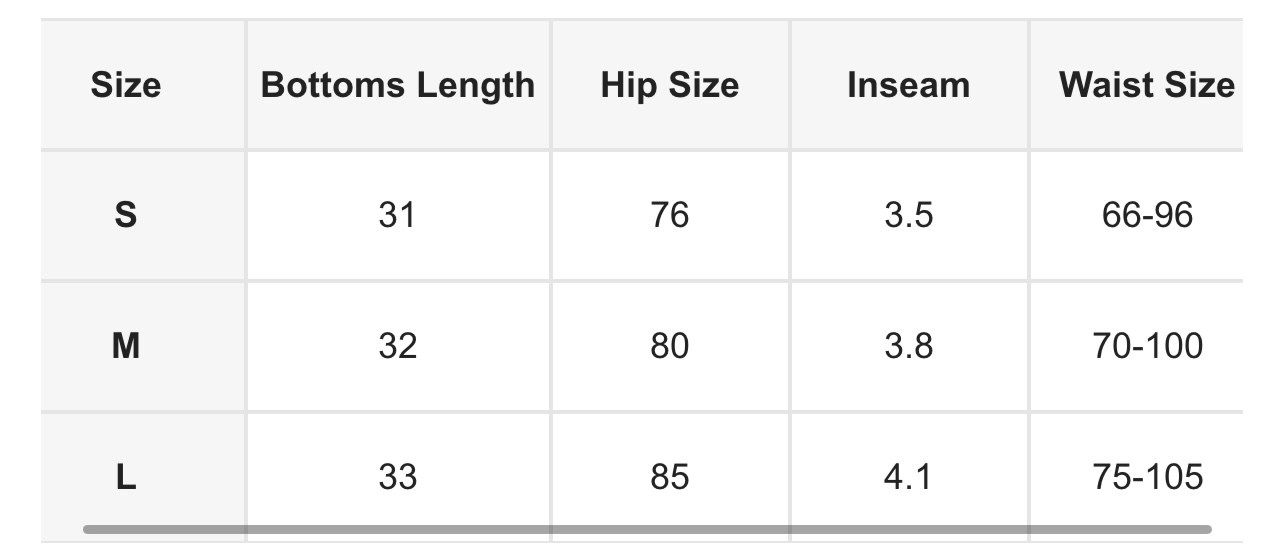The image size is (1284, 544).
Task: Click the Size column header
Action: (125, 85)
